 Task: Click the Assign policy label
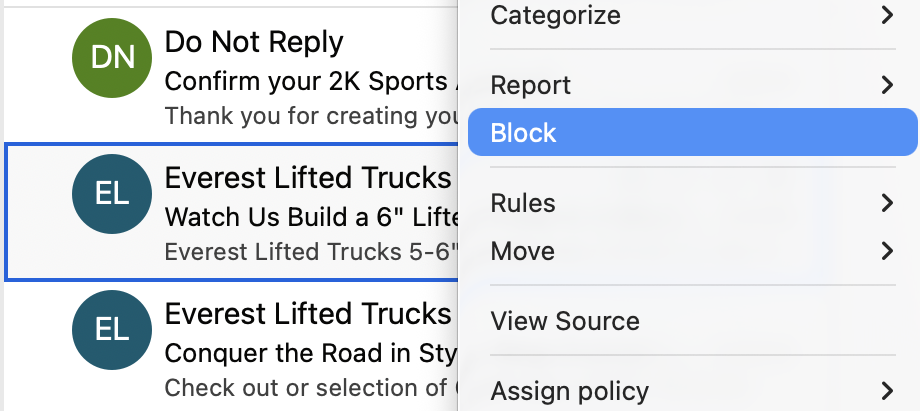click(569, 390)
